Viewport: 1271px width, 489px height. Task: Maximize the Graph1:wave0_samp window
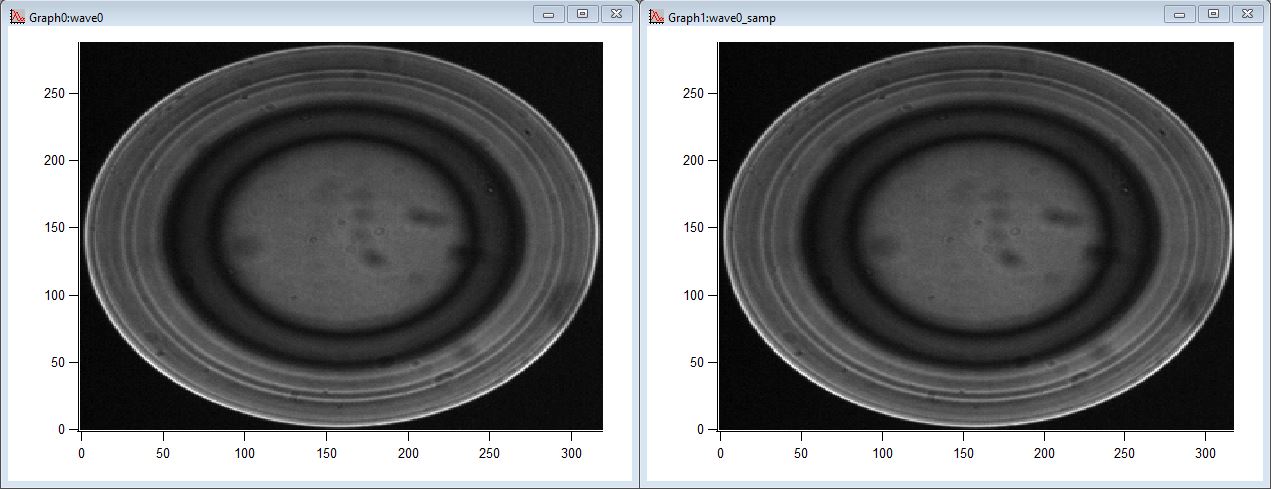tap(1214, 14)
